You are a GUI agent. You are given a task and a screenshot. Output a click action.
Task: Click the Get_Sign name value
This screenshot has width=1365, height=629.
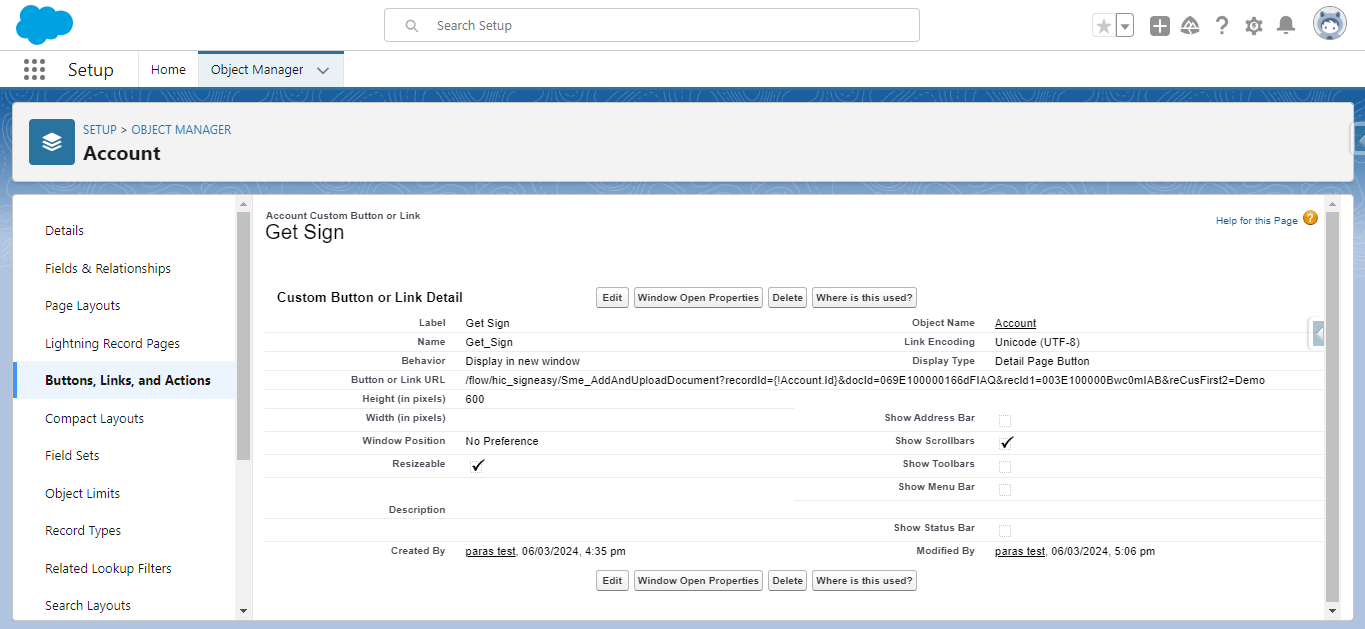tap(487, 342)
